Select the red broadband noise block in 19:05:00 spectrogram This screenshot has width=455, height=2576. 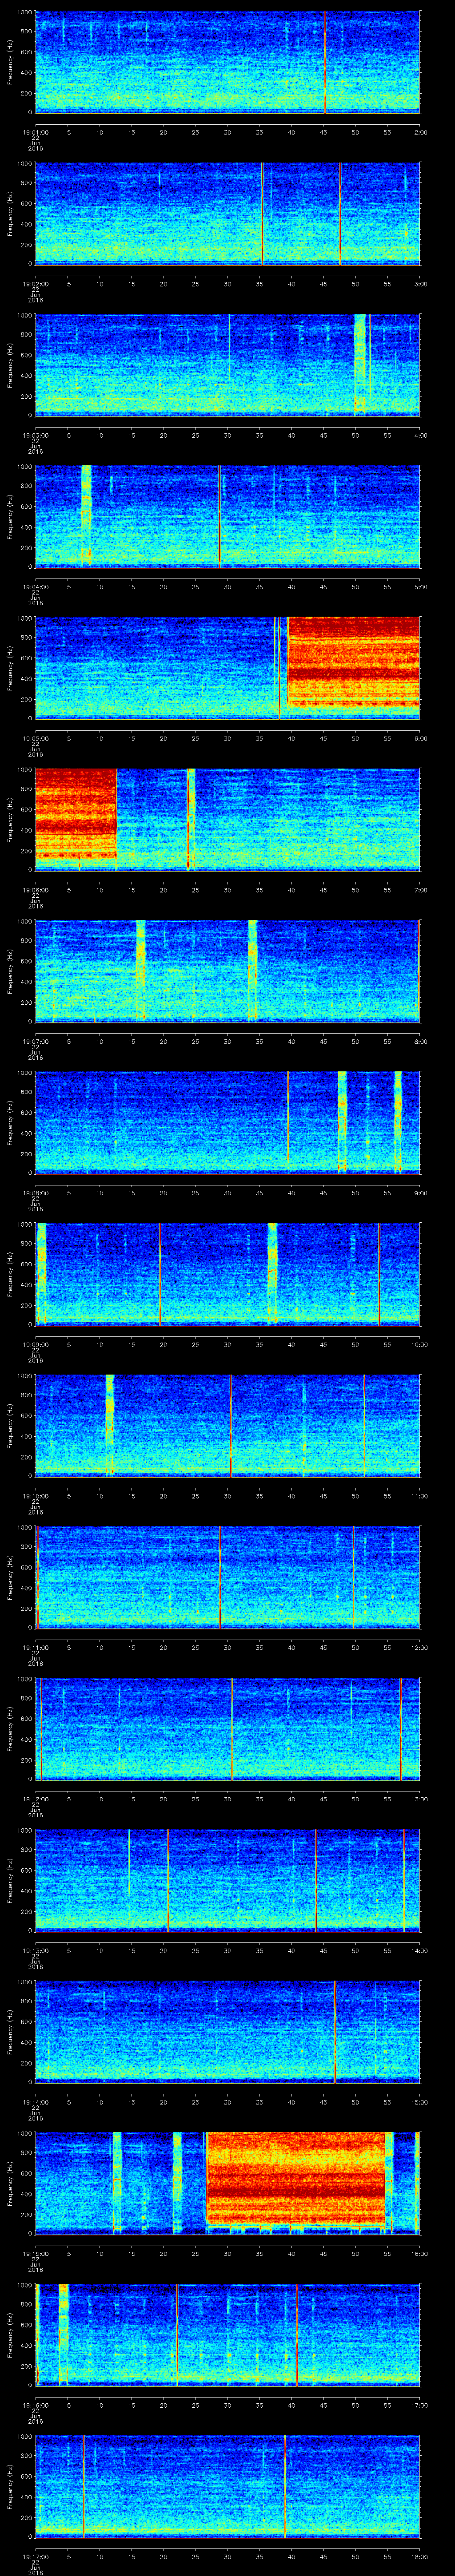tap(354, 662)
